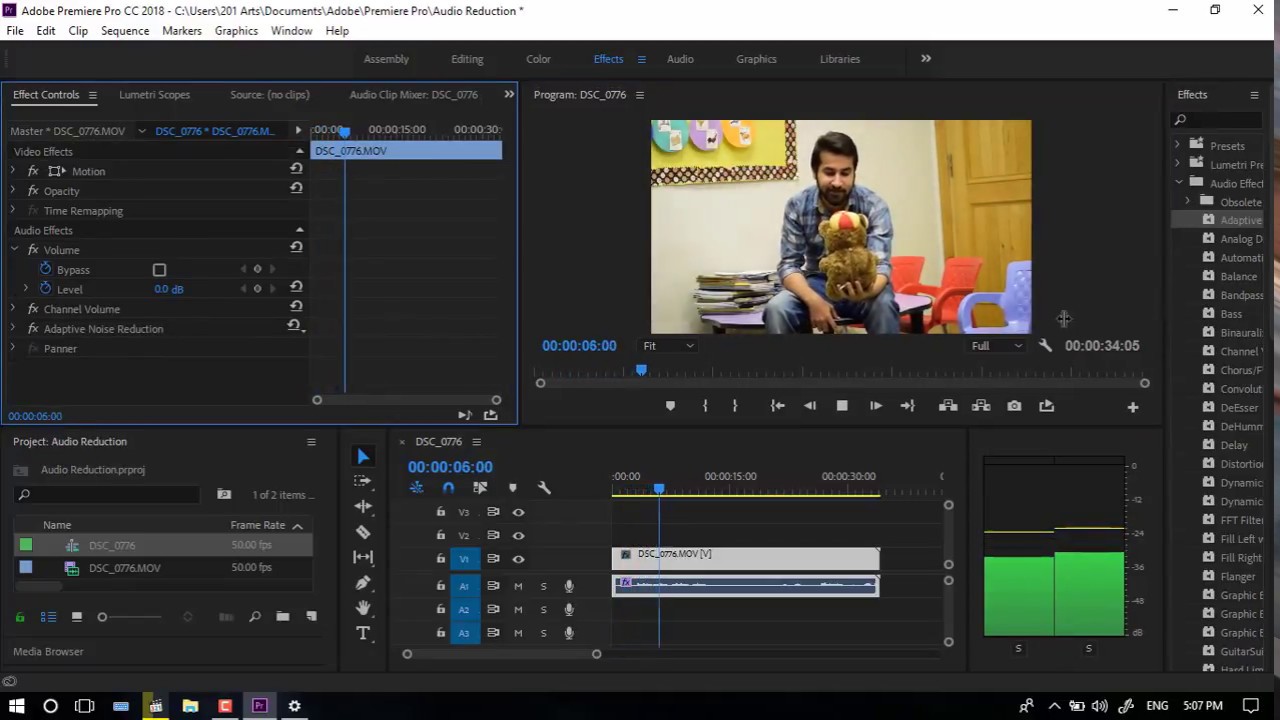
Task: Toggle V1 track output eye
Action: click(x=518, y=559)
